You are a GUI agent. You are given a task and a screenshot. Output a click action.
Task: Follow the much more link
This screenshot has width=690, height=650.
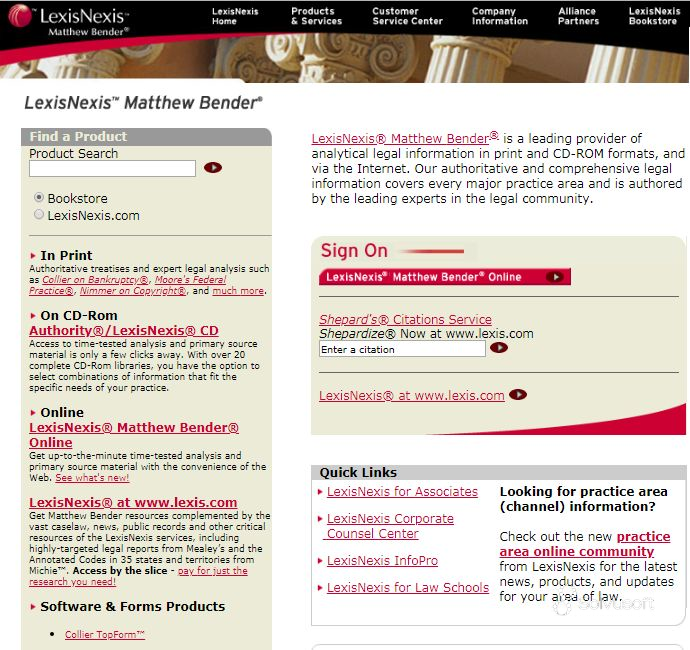238,291
